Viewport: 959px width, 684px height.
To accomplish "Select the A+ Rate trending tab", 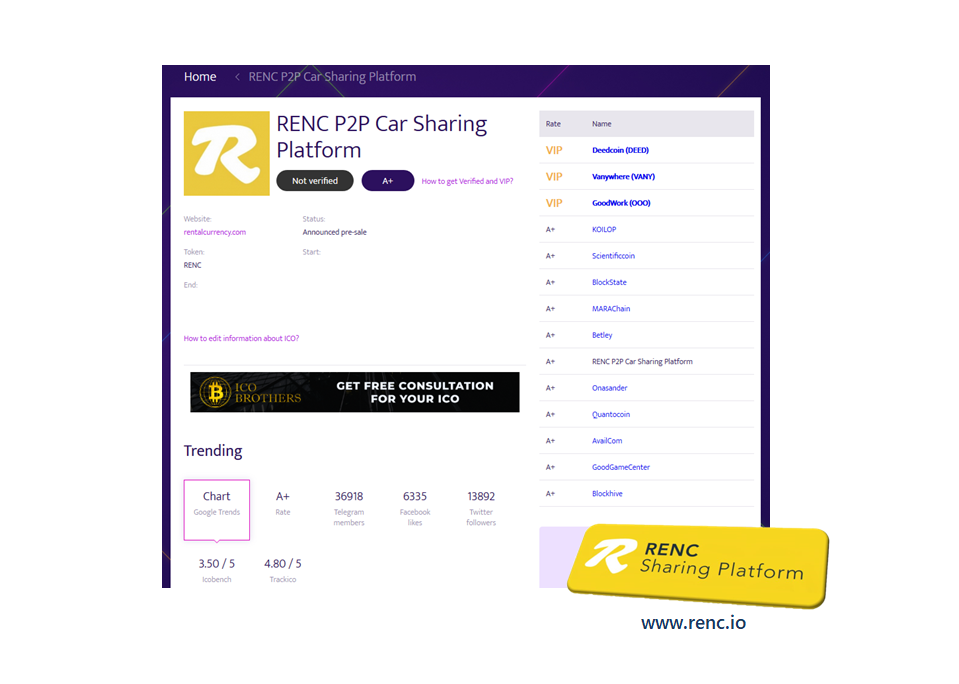I will tap(283, 503).
